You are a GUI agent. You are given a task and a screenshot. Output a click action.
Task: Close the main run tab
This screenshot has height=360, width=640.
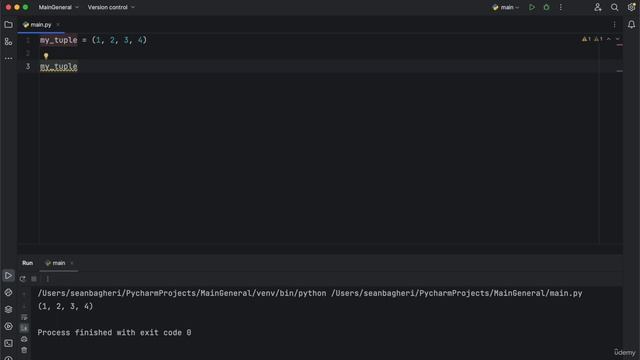pyautogui.click(x=72, y=263)
